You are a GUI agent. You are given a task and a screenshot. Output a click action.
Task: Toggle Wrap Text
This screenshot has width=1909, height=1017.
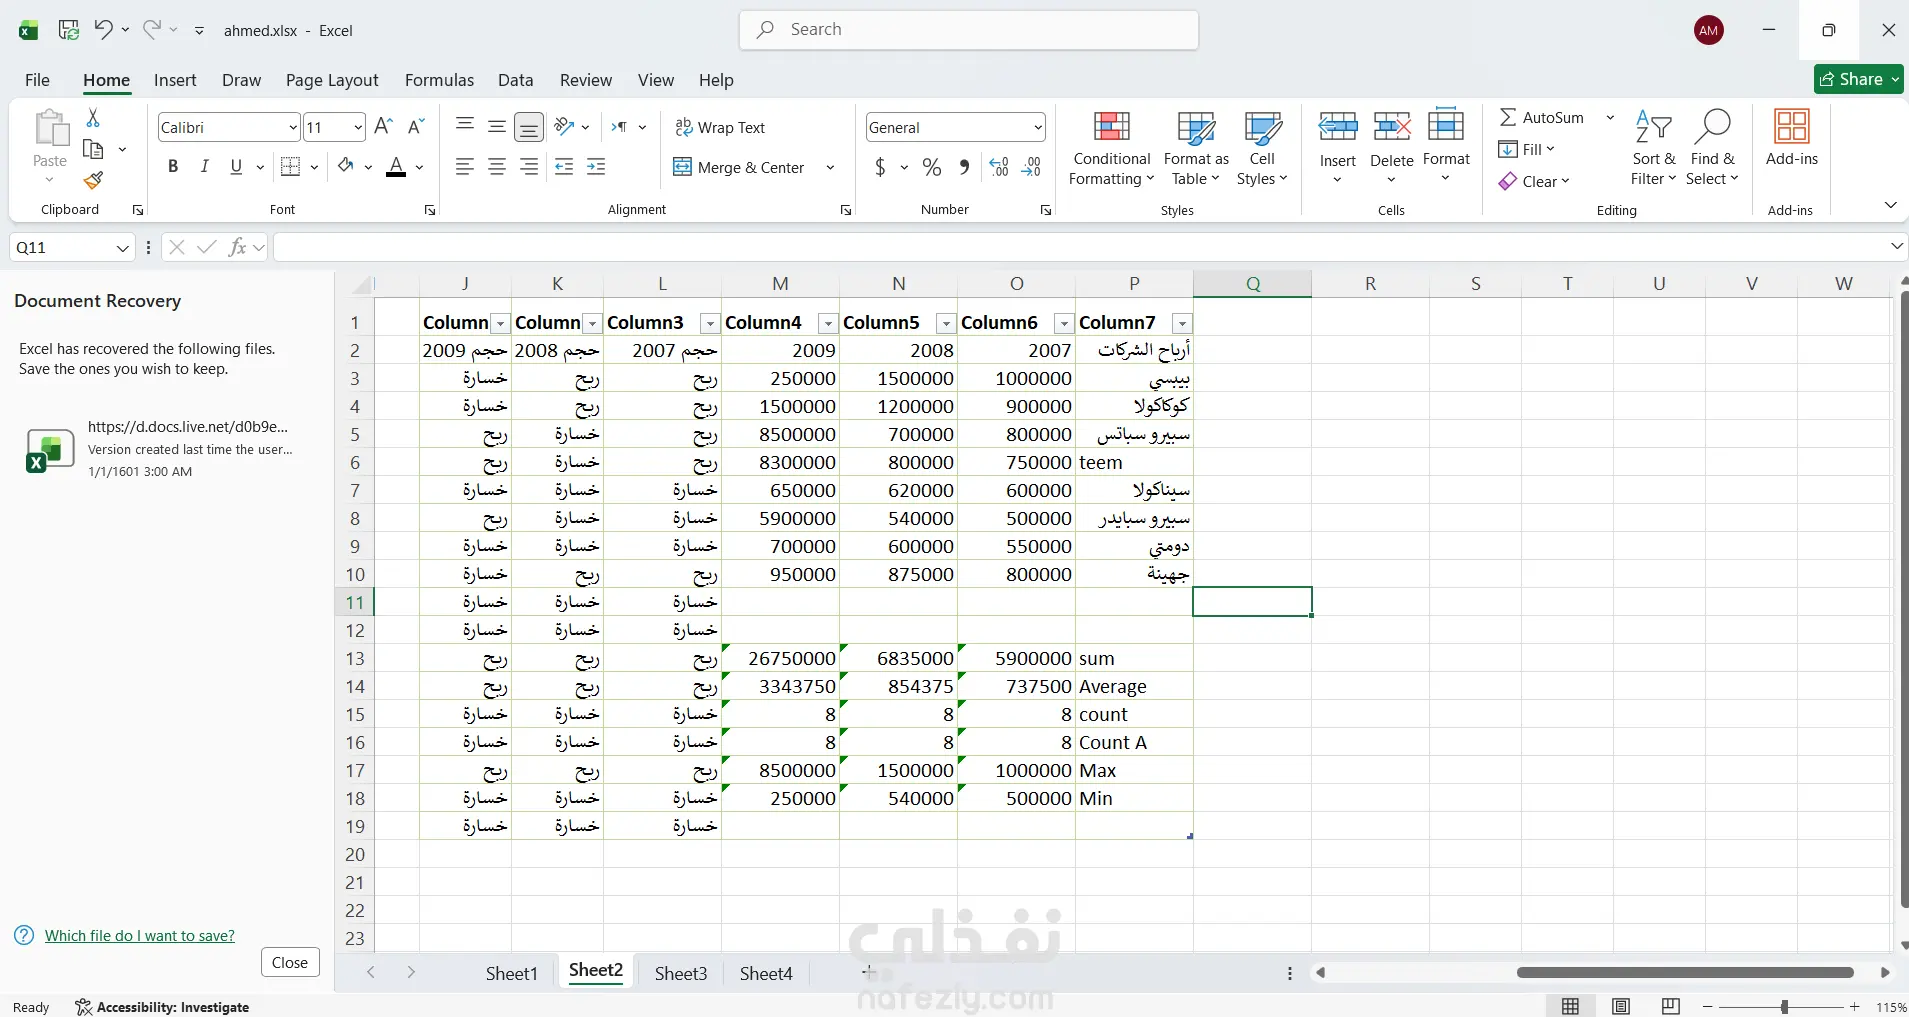(x=720, y=127)
